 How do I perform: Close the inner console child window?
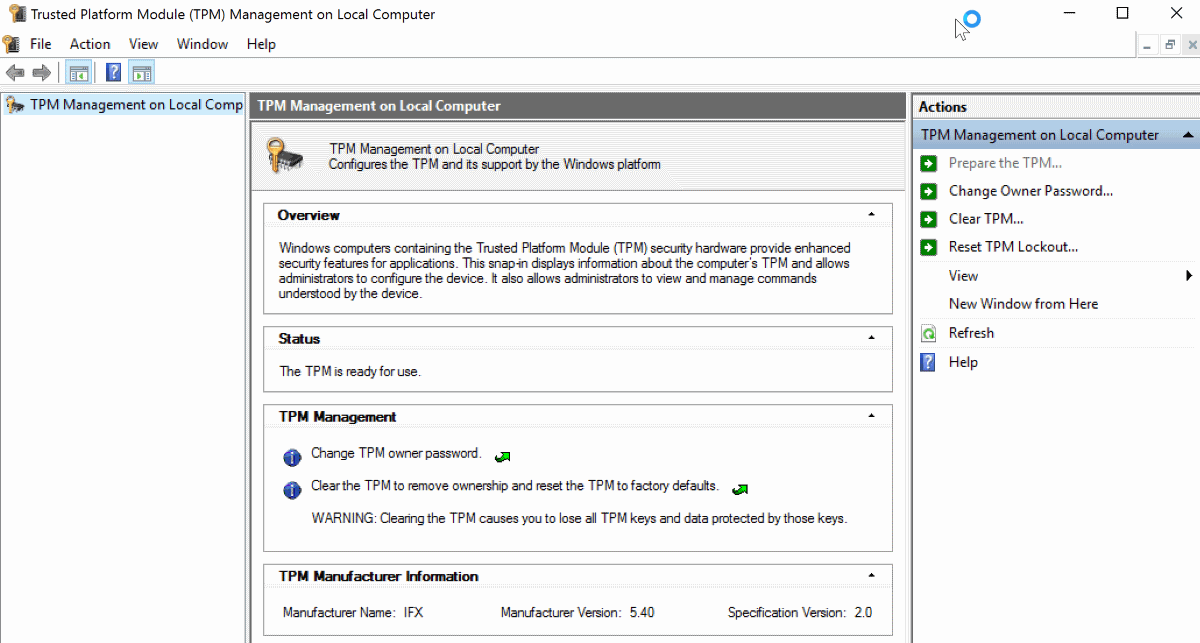[1191, 44]
